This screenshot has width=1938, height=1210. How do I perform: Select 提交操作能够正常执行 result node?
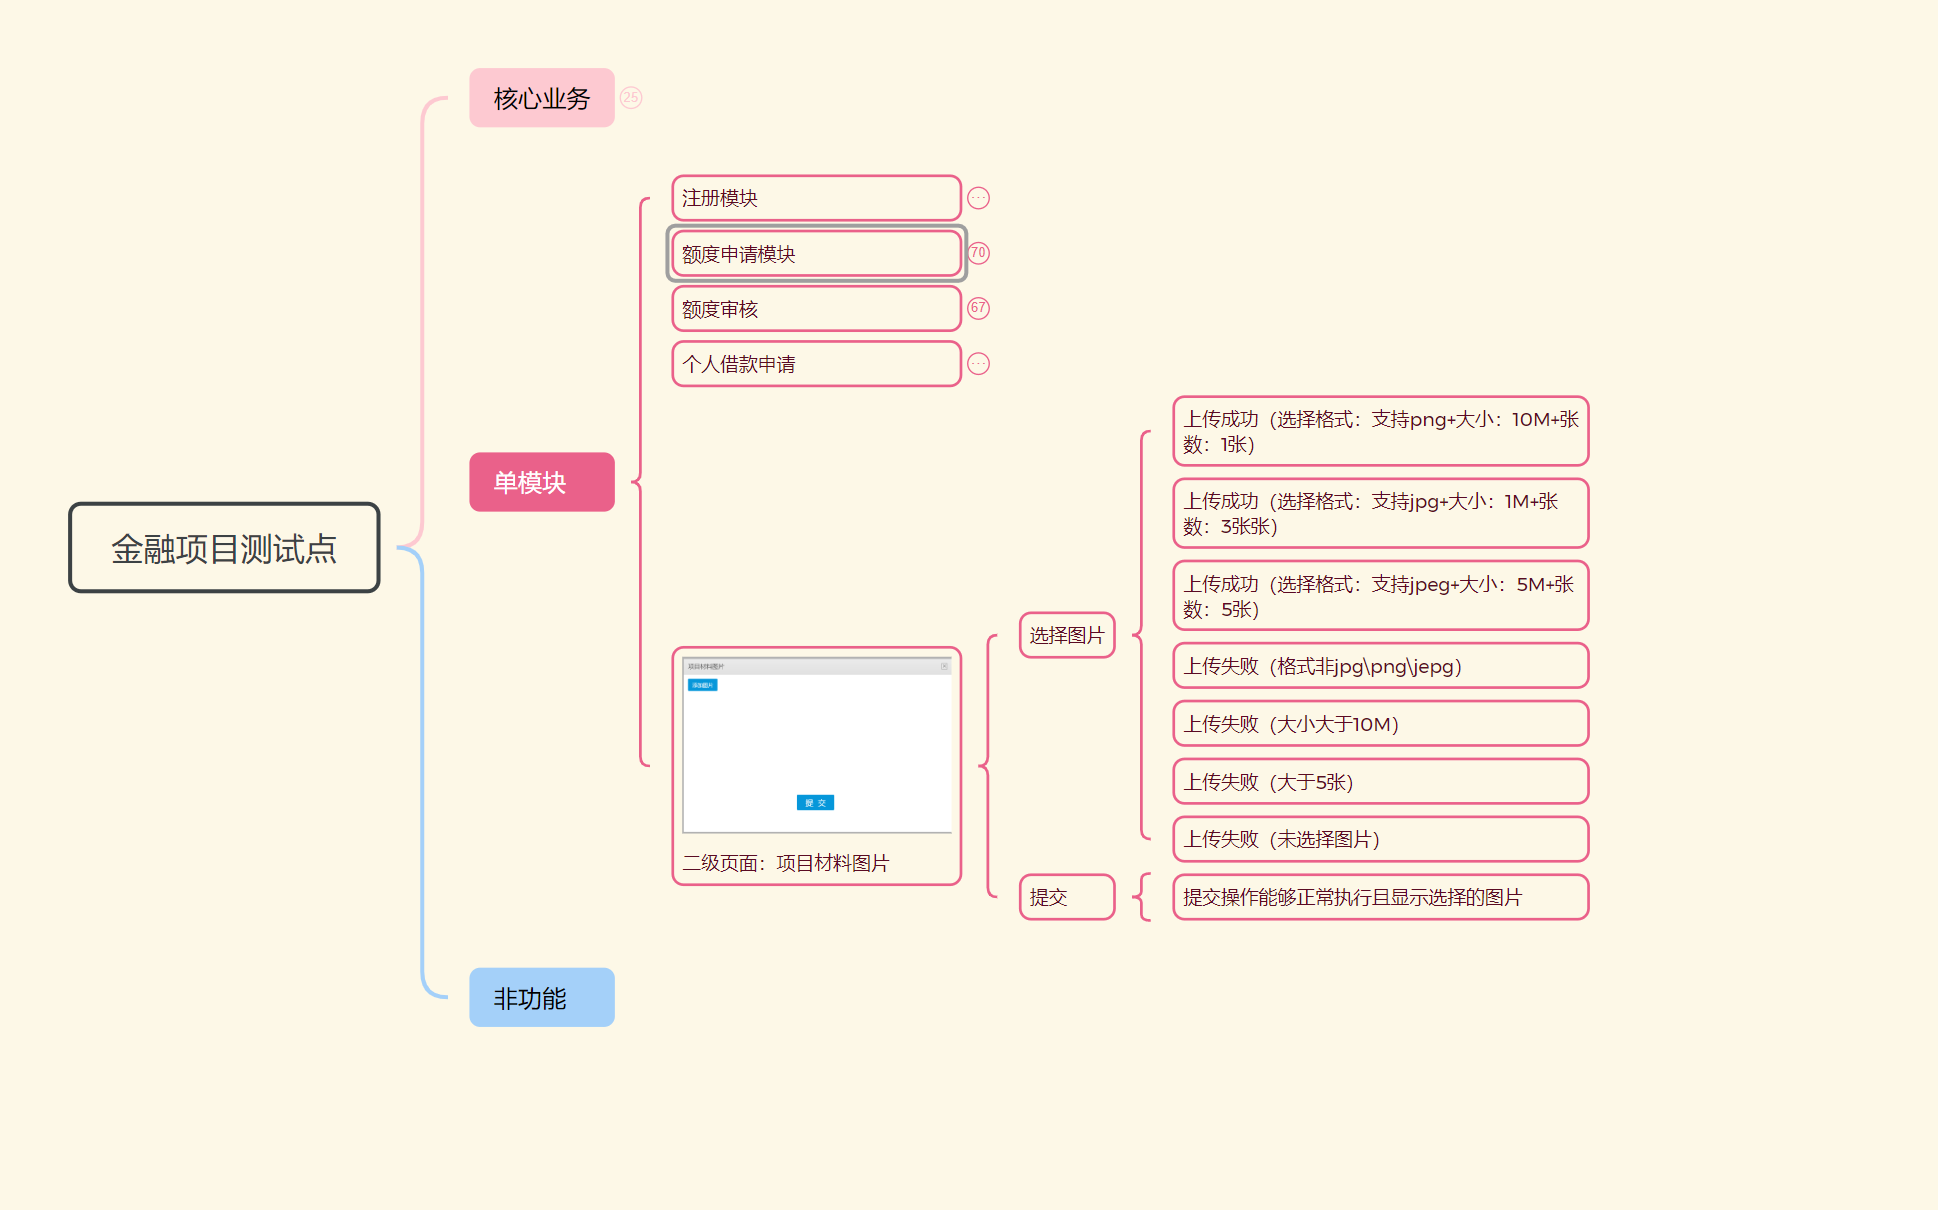point(1380,897)
